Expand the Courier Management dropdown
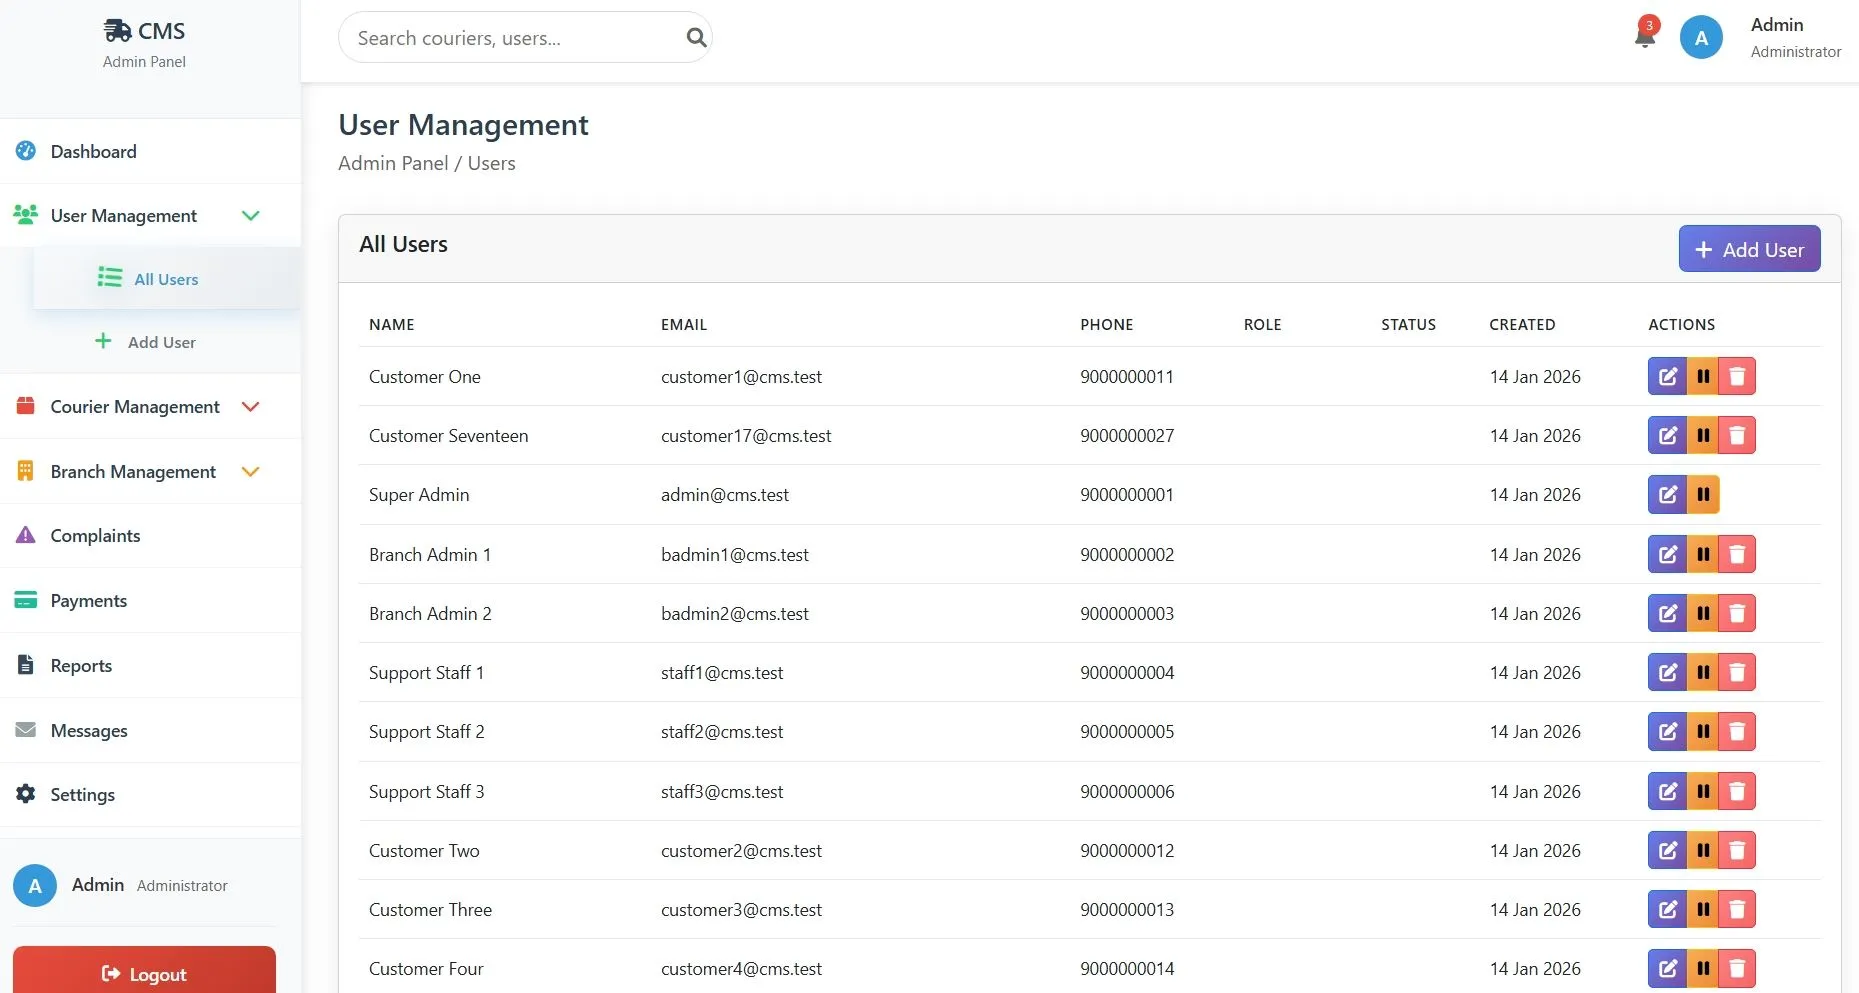This screenshot has width=1859, height=993. [x=251, y=407]
